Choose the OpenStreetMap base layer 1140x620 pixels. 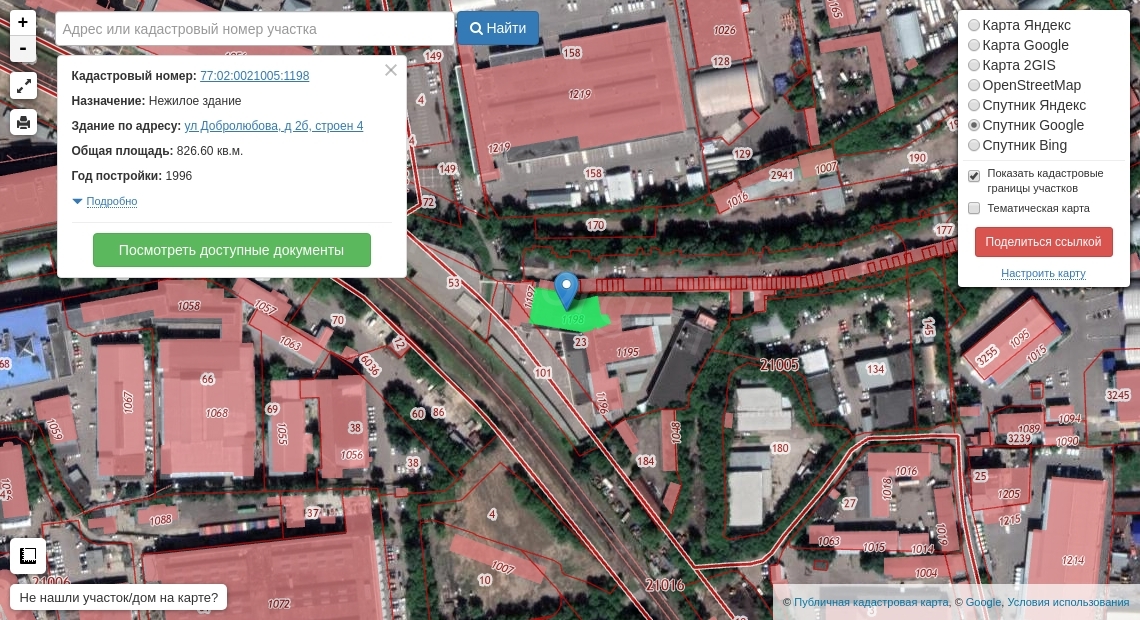pos(974,85)
